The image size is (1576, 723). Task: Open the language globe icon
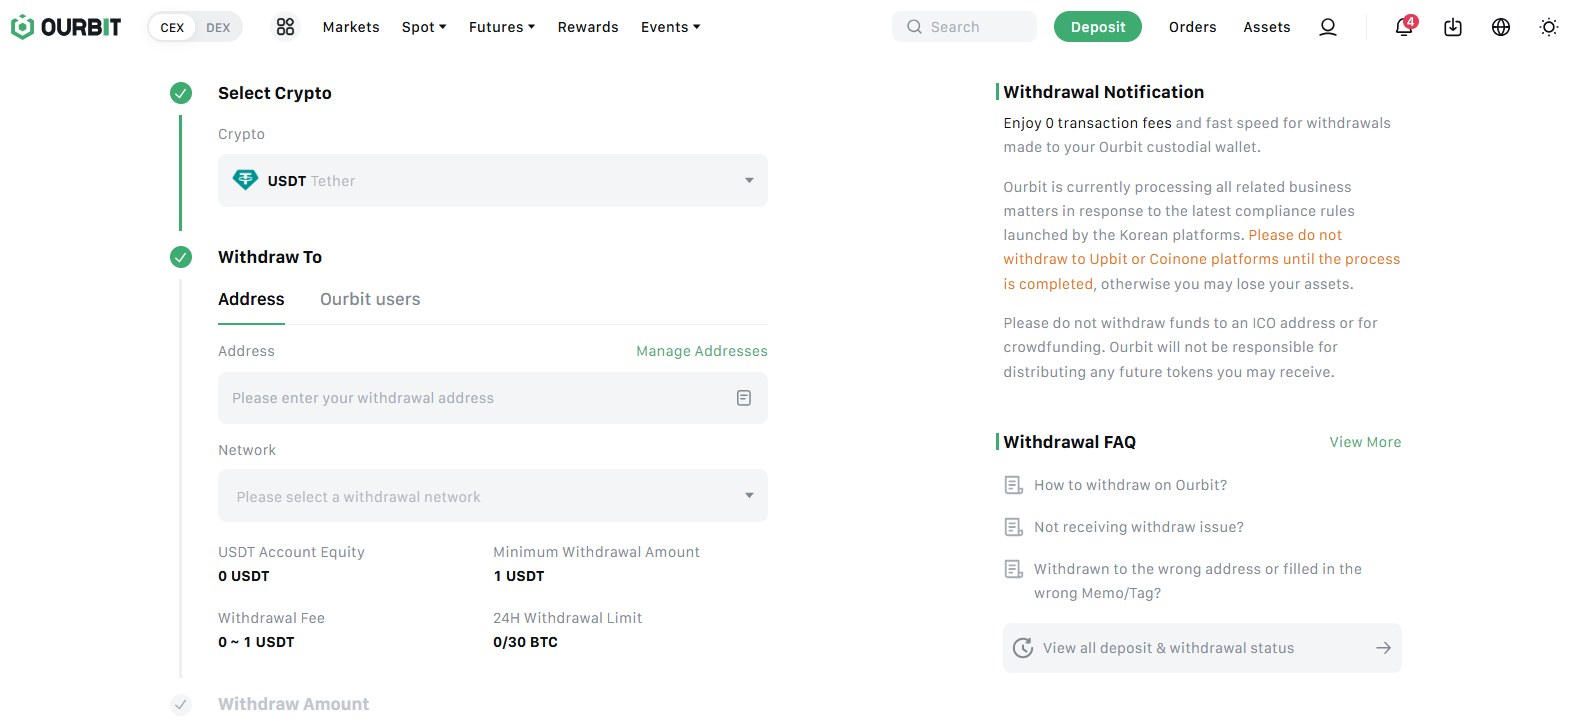(1501, 27)
